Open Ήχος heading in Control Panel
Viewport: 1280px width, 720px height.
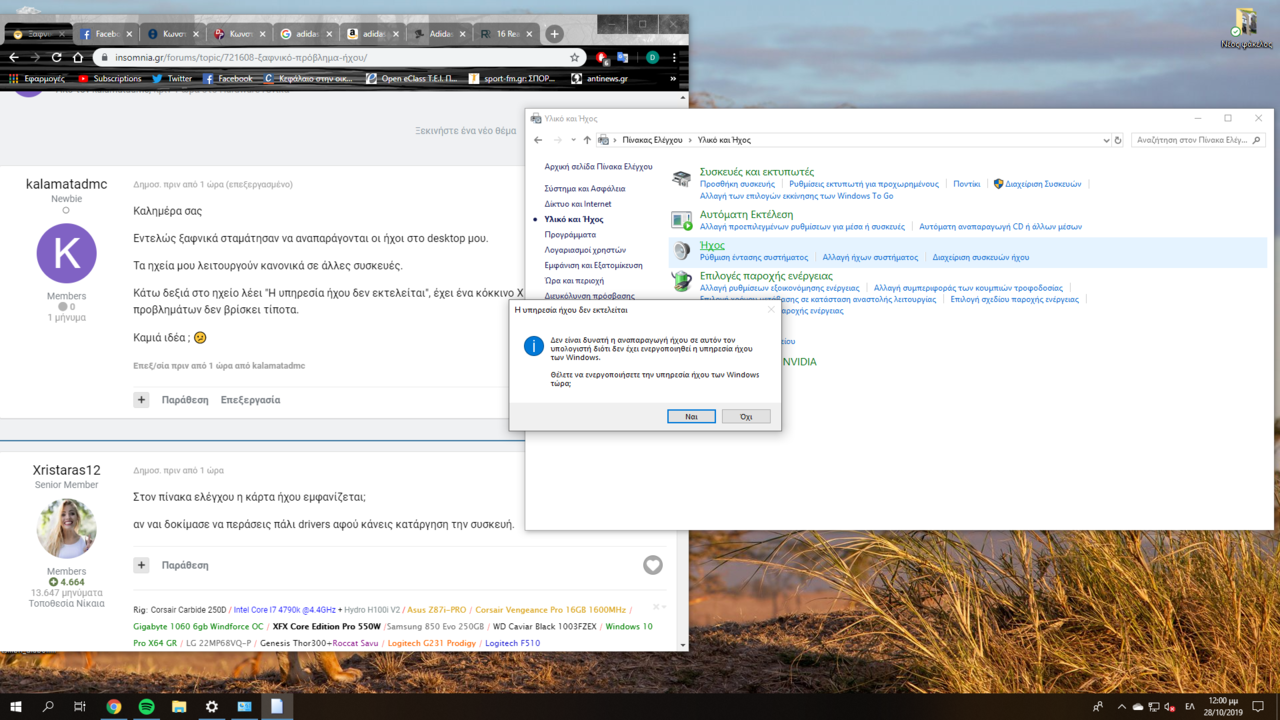712,245
